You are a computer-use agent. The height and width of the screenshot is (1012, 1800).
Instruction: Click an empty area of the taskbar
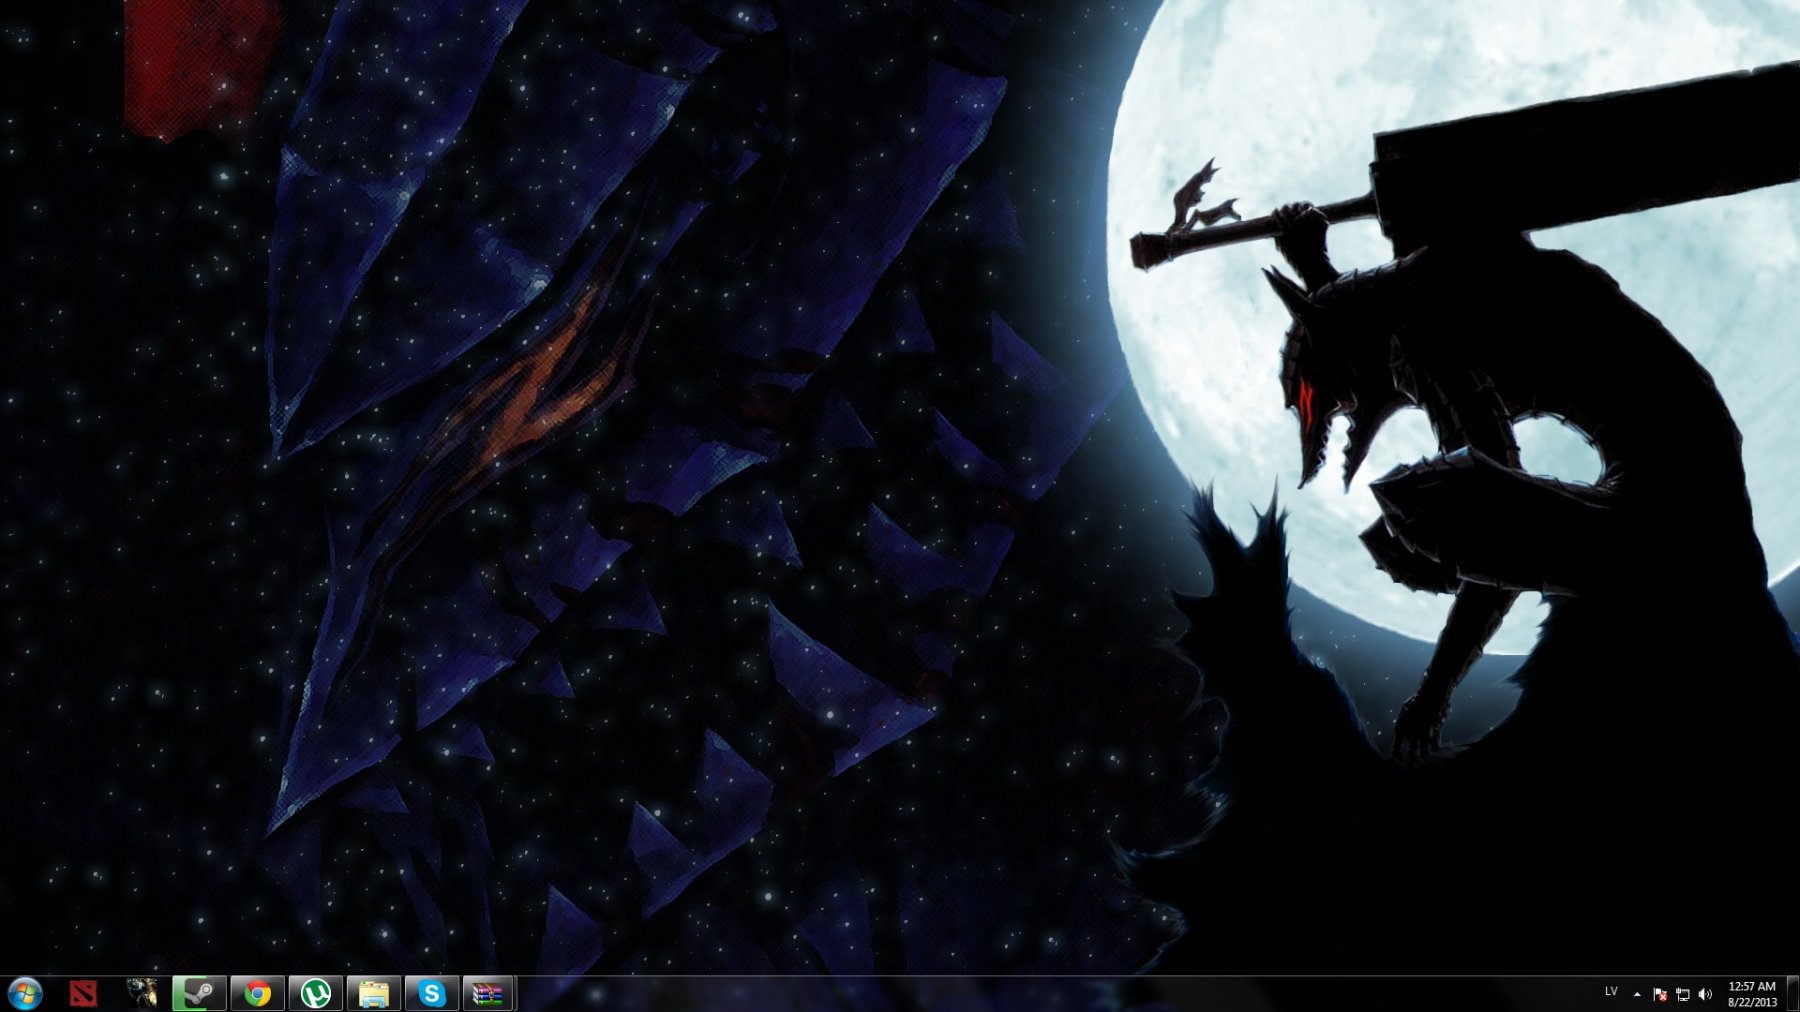coord(1000,994)
